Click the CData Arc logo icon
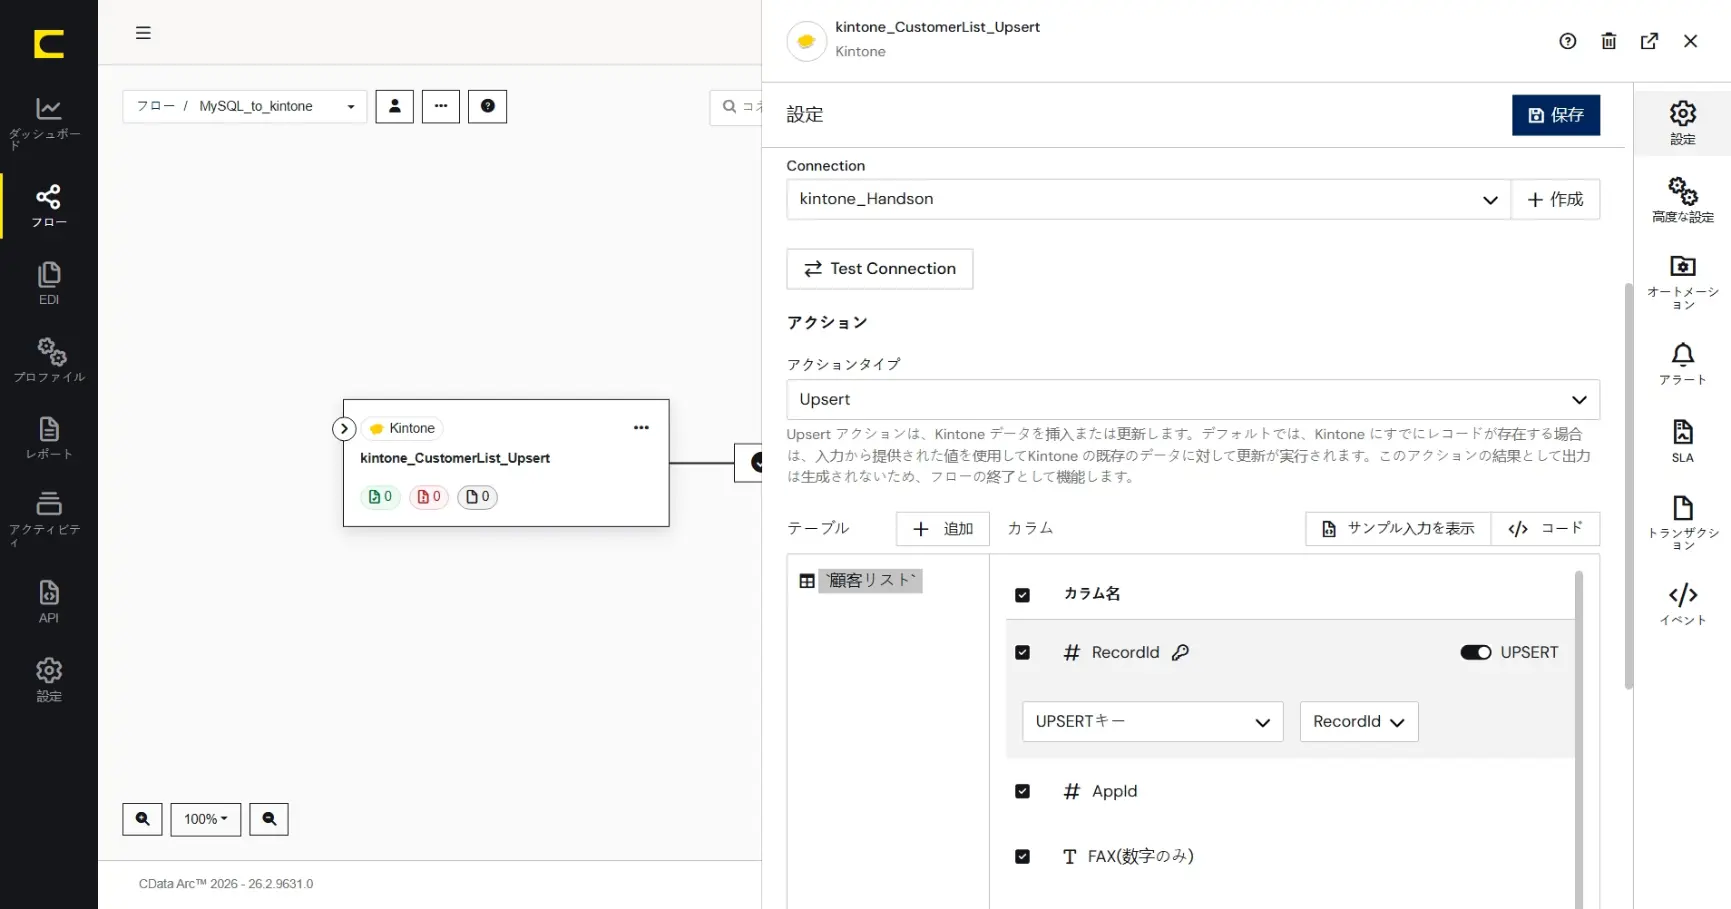The width and height of the screenshot is (1731, 909). (49, 44)
